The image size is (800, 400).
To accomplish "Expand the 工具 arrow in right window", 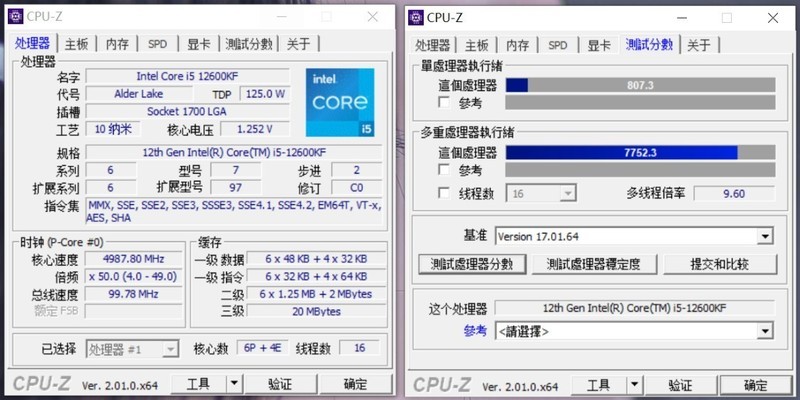I will (x=634, y=385).
